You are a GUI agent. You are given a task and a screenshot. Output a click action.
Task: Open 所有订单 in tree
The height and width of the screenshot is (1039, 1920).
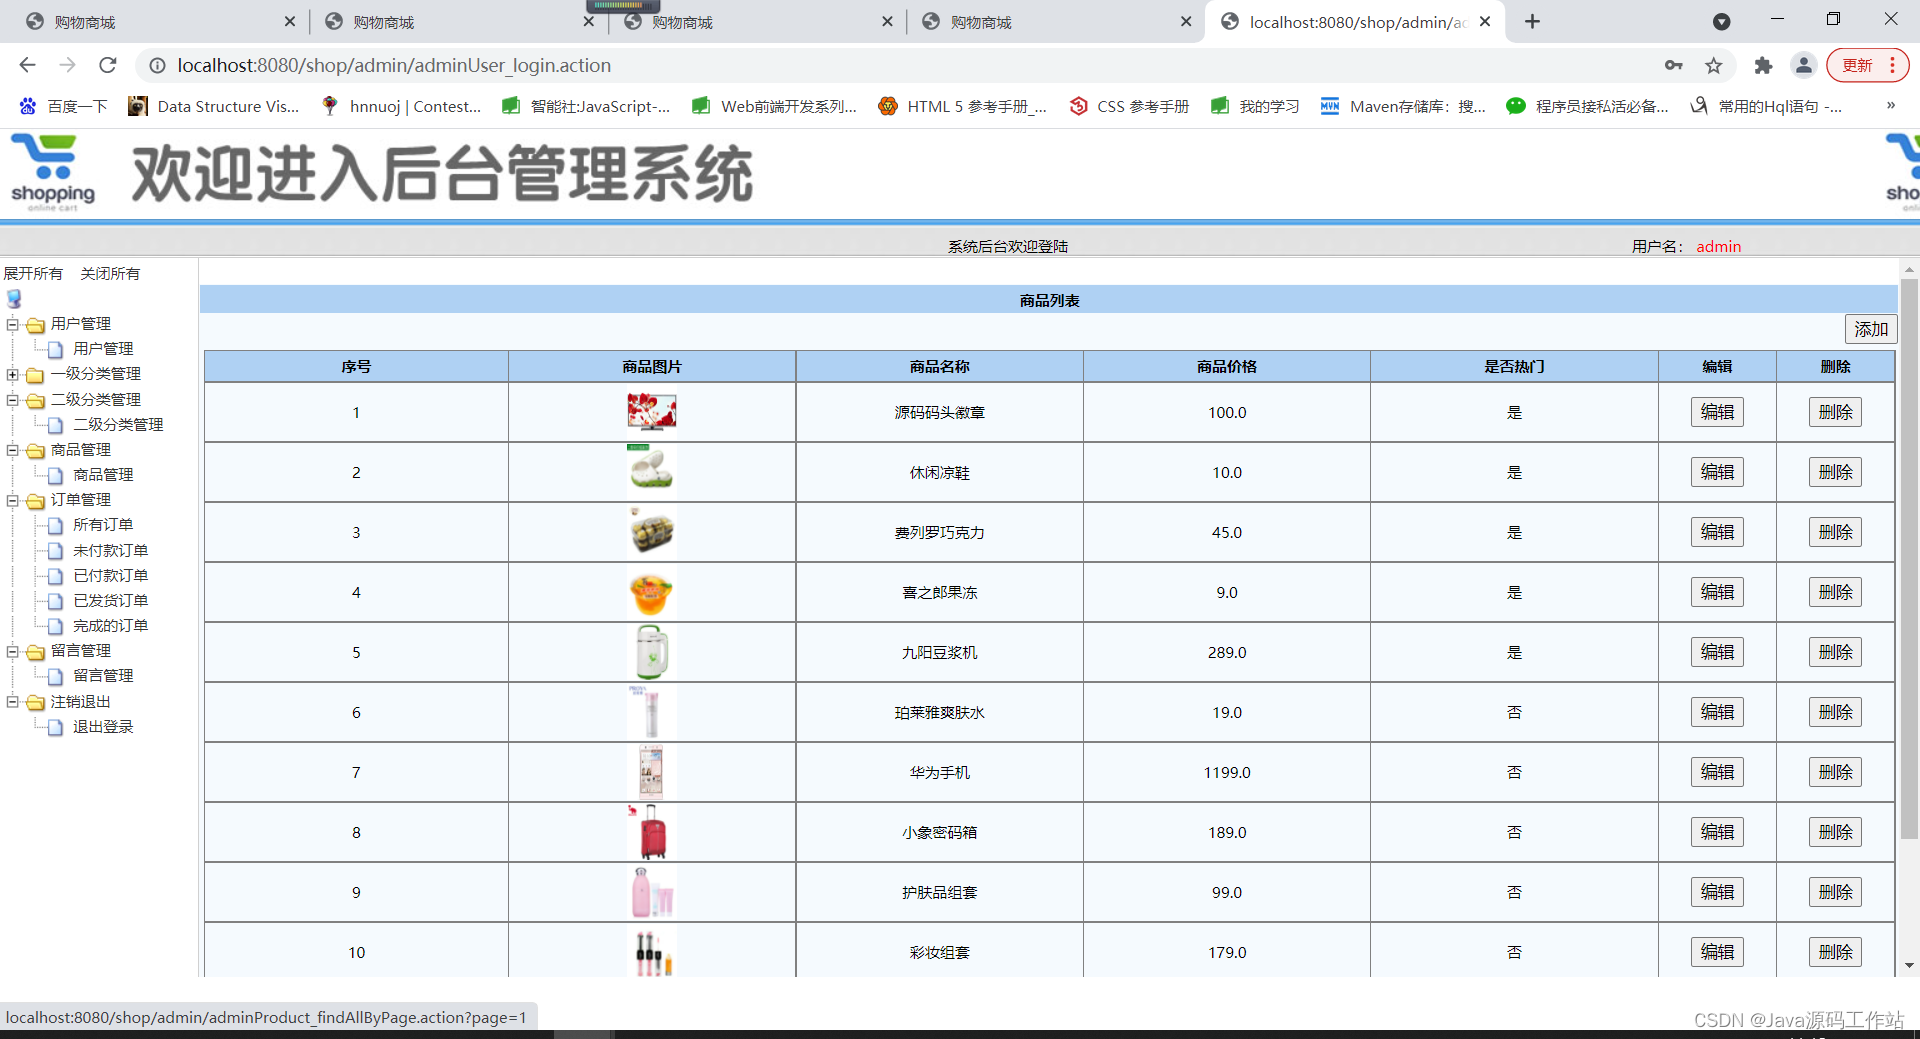coord(103,525)
